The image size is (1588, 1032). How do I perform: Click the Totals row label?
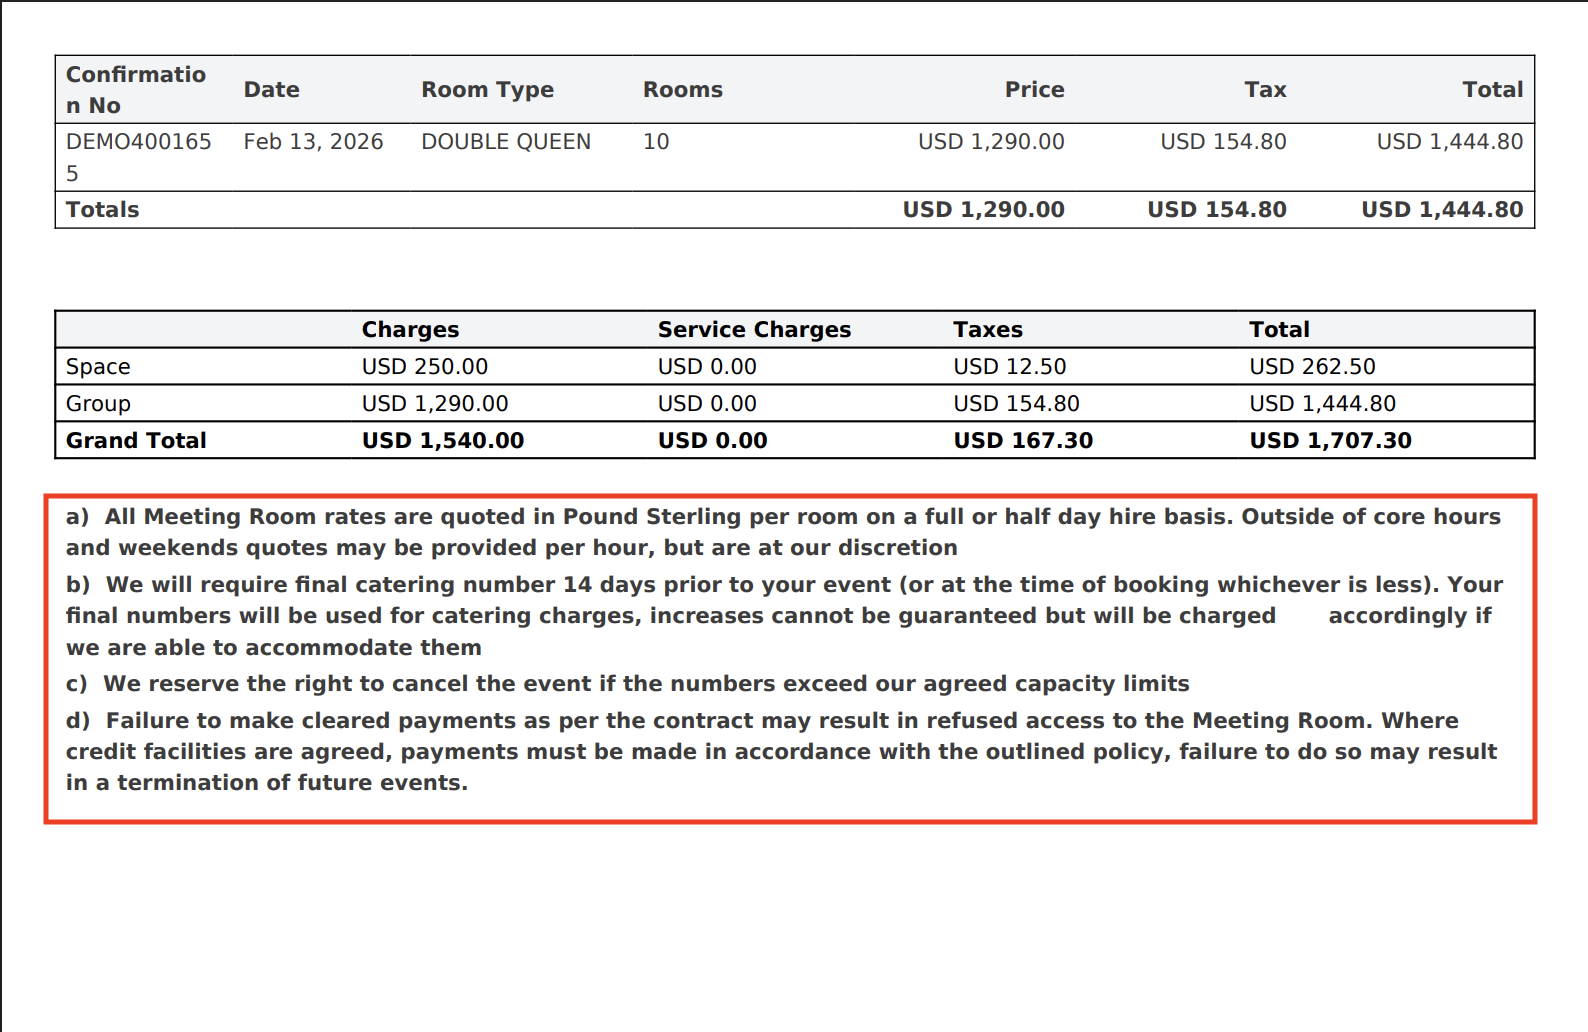[102, 210]
